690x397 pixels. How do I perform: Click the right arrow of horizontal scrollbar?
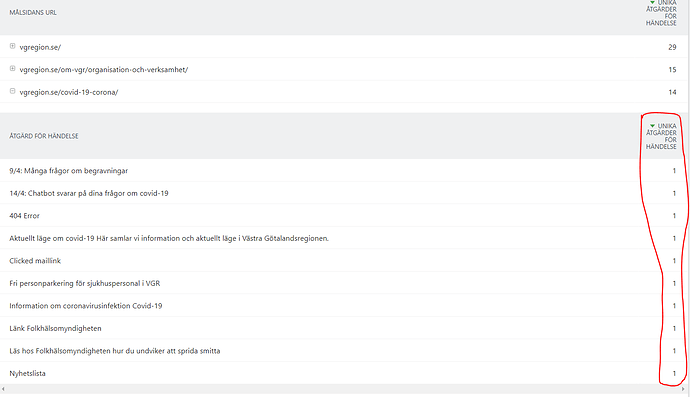click(683, 389)
